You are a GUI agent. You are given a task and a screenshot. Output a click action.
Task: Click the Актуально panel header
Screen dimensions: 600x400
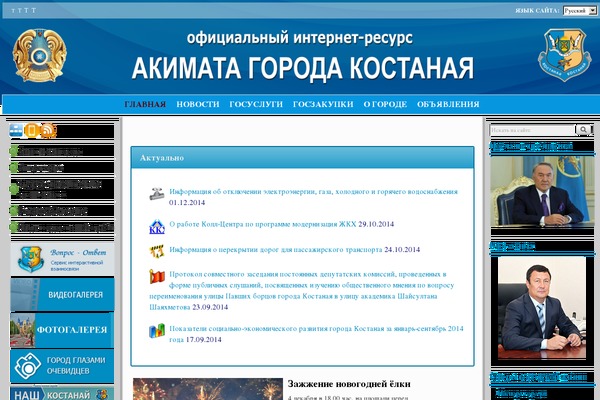[x=302, y=158]
